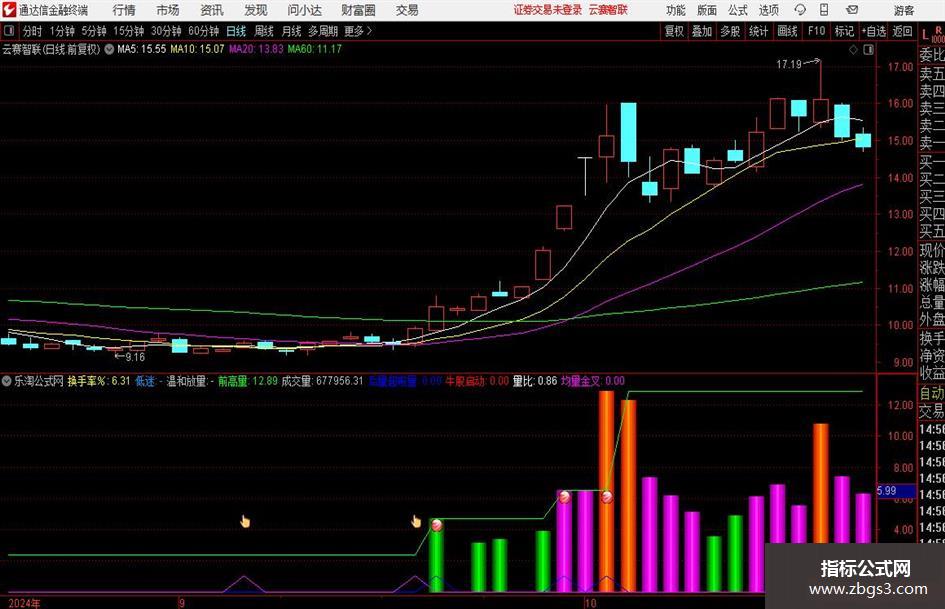
Task: Click the MA10: 15.07 indicator label
Action: click(197, 49)
